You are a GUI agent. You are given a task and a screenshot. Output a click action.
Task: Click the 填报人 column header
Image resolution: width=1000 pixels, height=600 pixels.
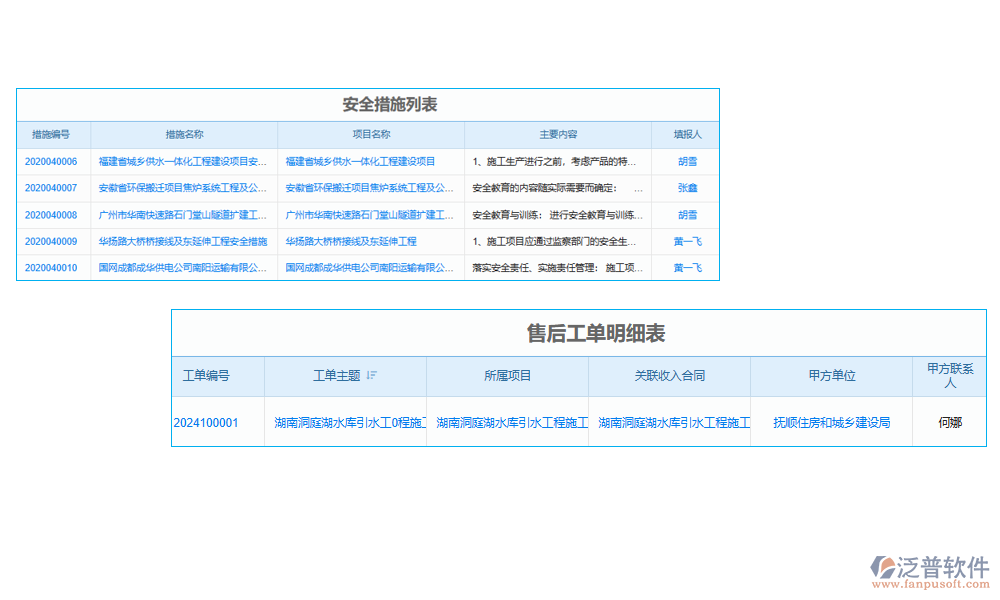pyautogui.click(x=687, y=135)
